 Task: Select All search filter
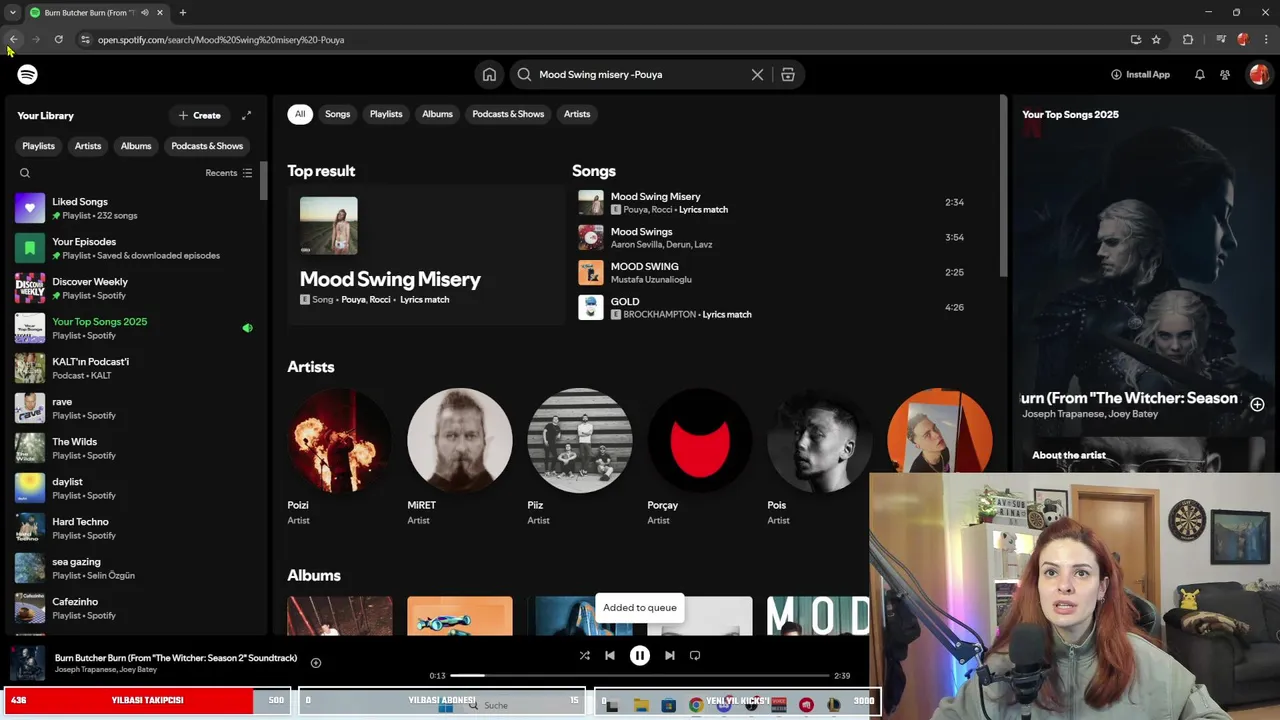(x=299, y=114)
